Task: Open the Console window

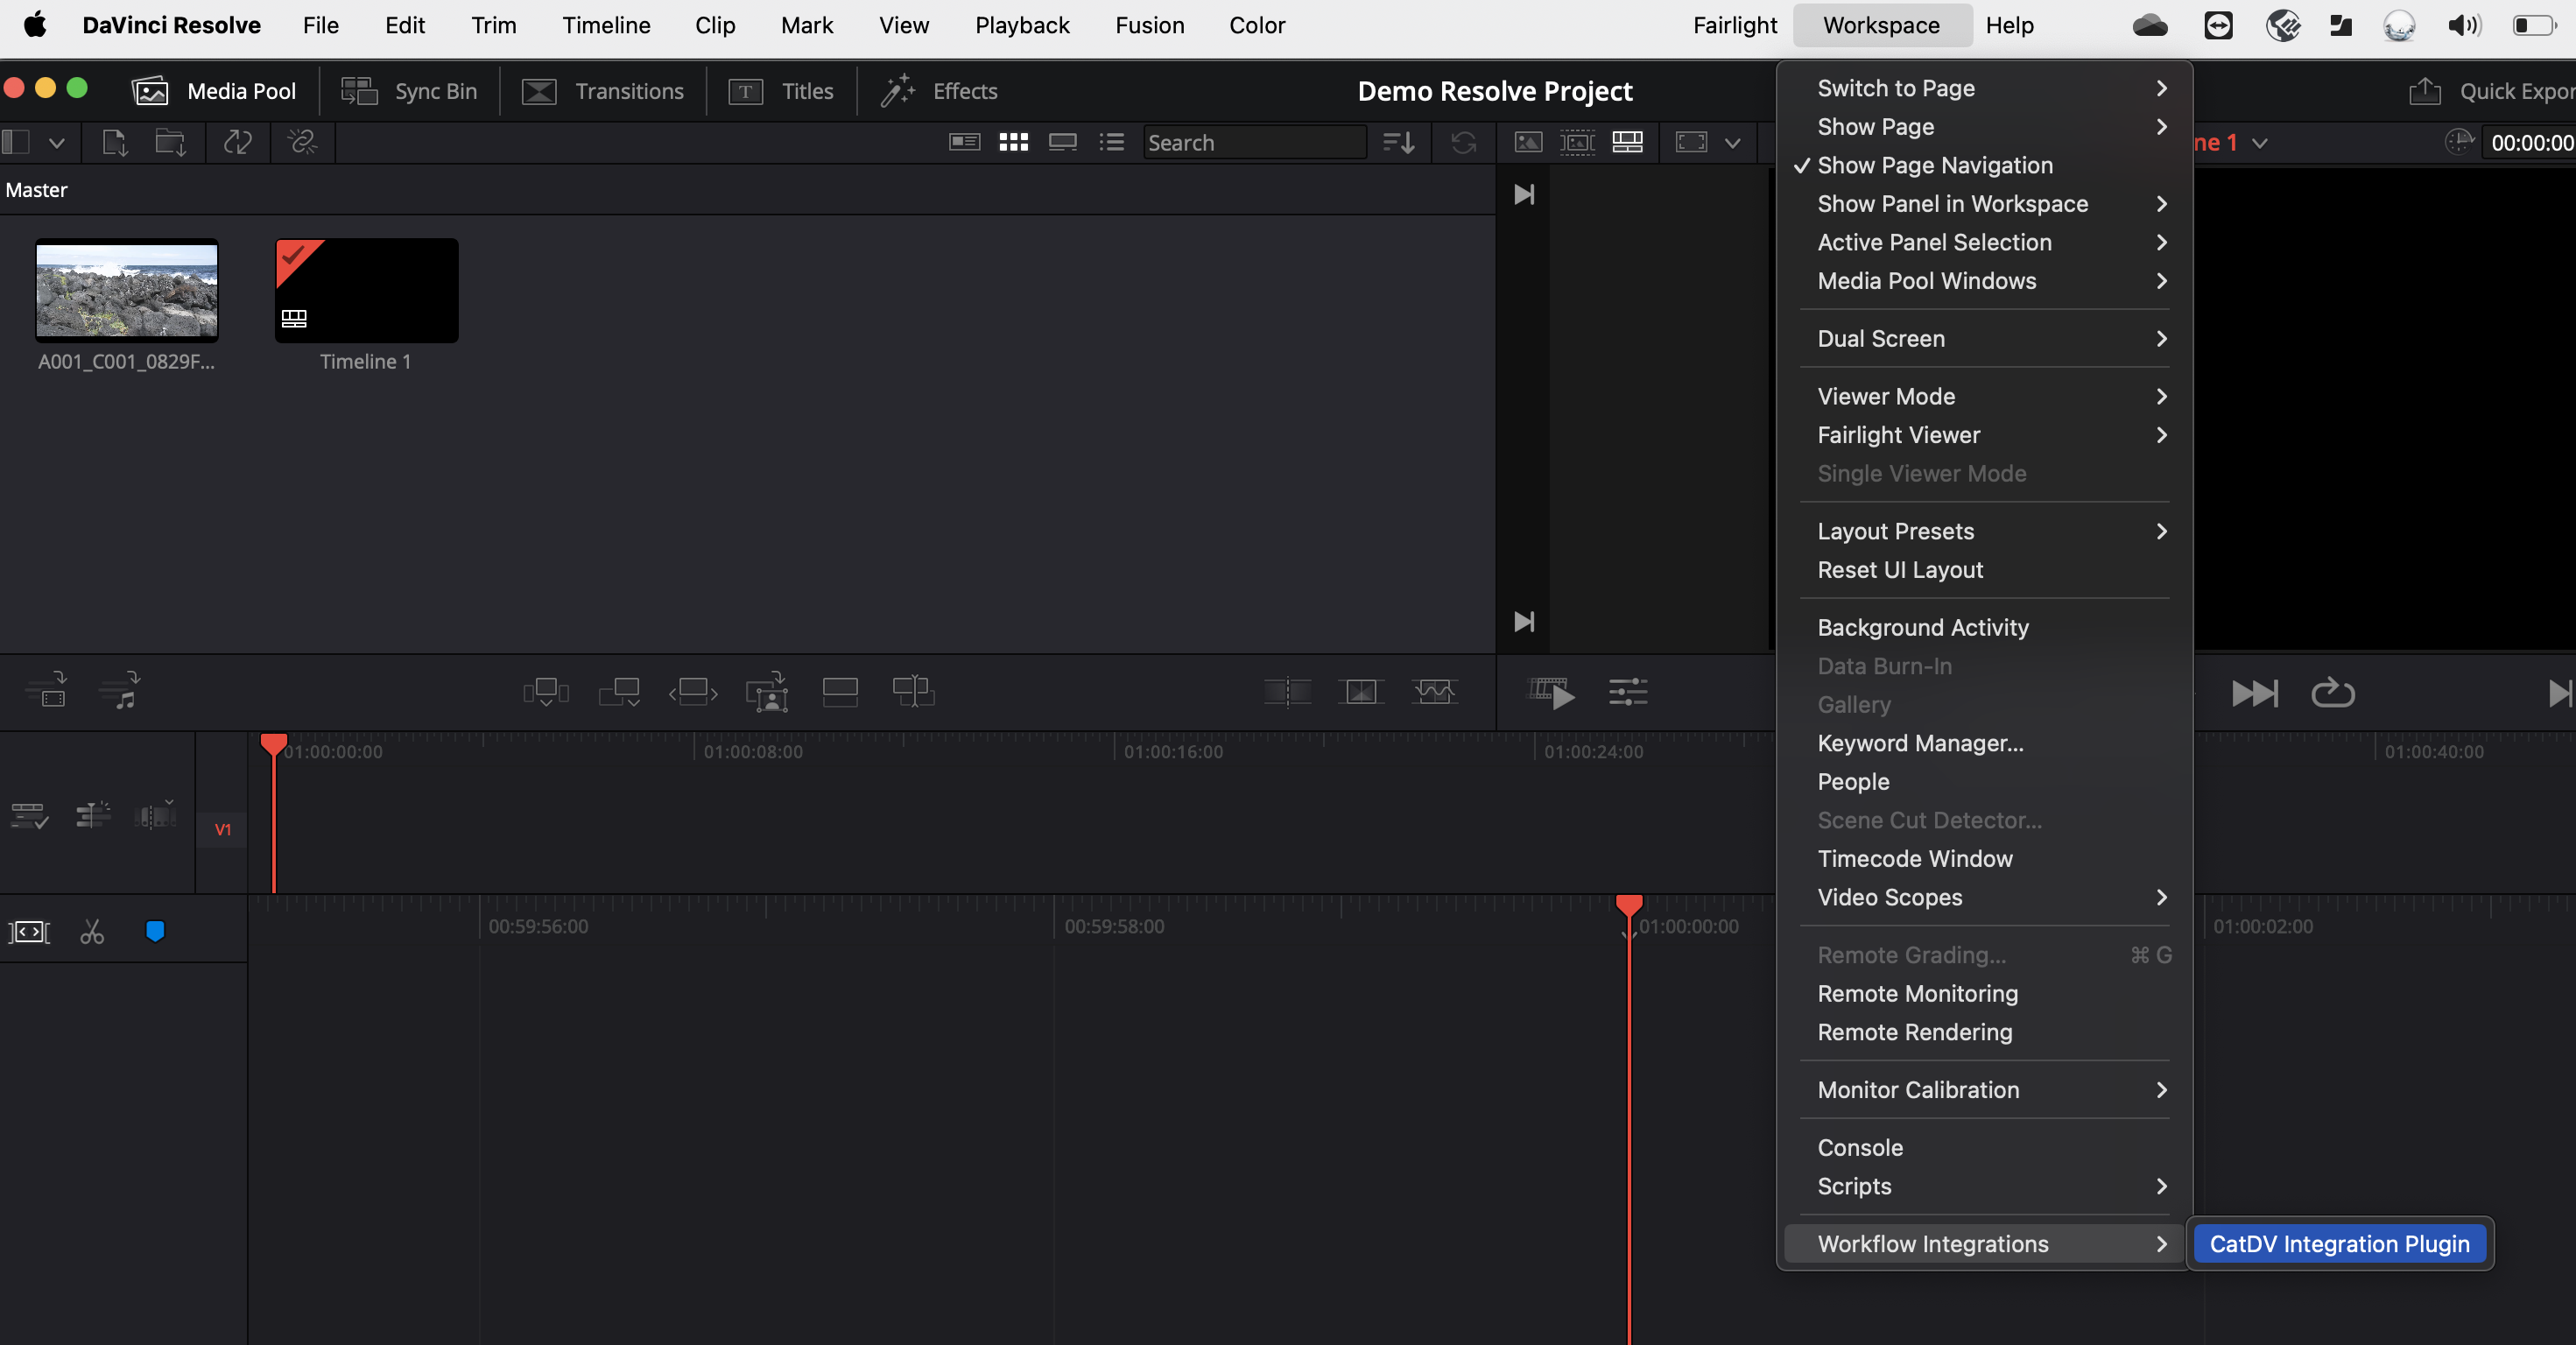Action: tap(1861, 1145)
